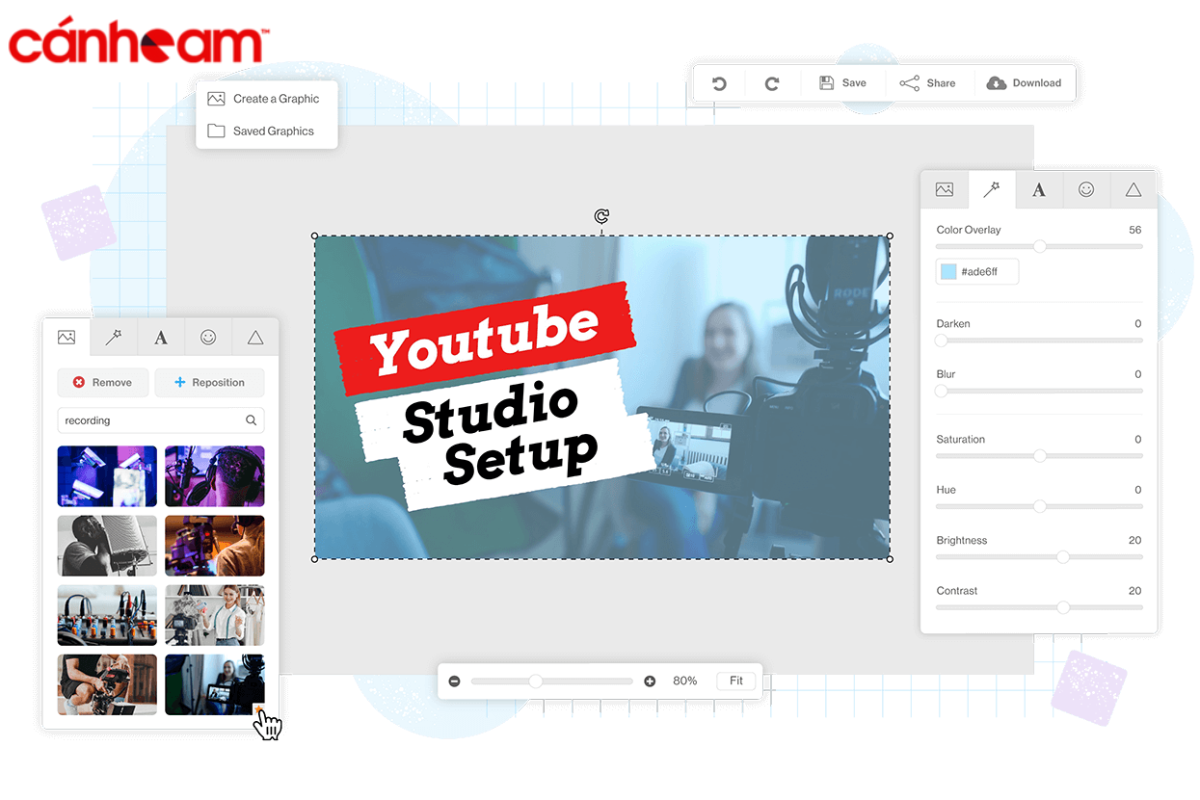Click the #ade6ff color swatch
Viewport: 1200px width, 800px height.
pyautogui.click(x=947, y=271)
